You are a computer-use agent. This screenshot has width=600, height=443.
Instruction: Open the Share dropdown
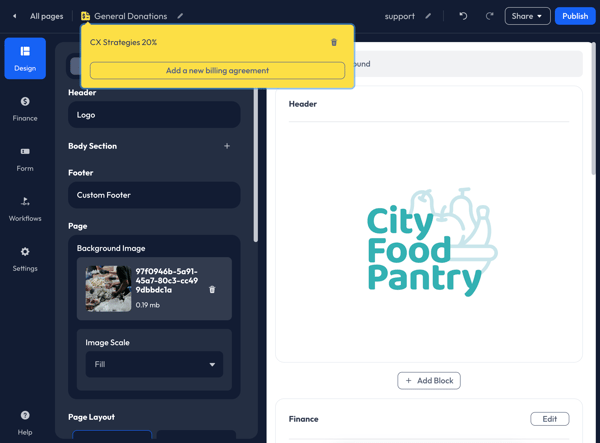pos(527,16)
